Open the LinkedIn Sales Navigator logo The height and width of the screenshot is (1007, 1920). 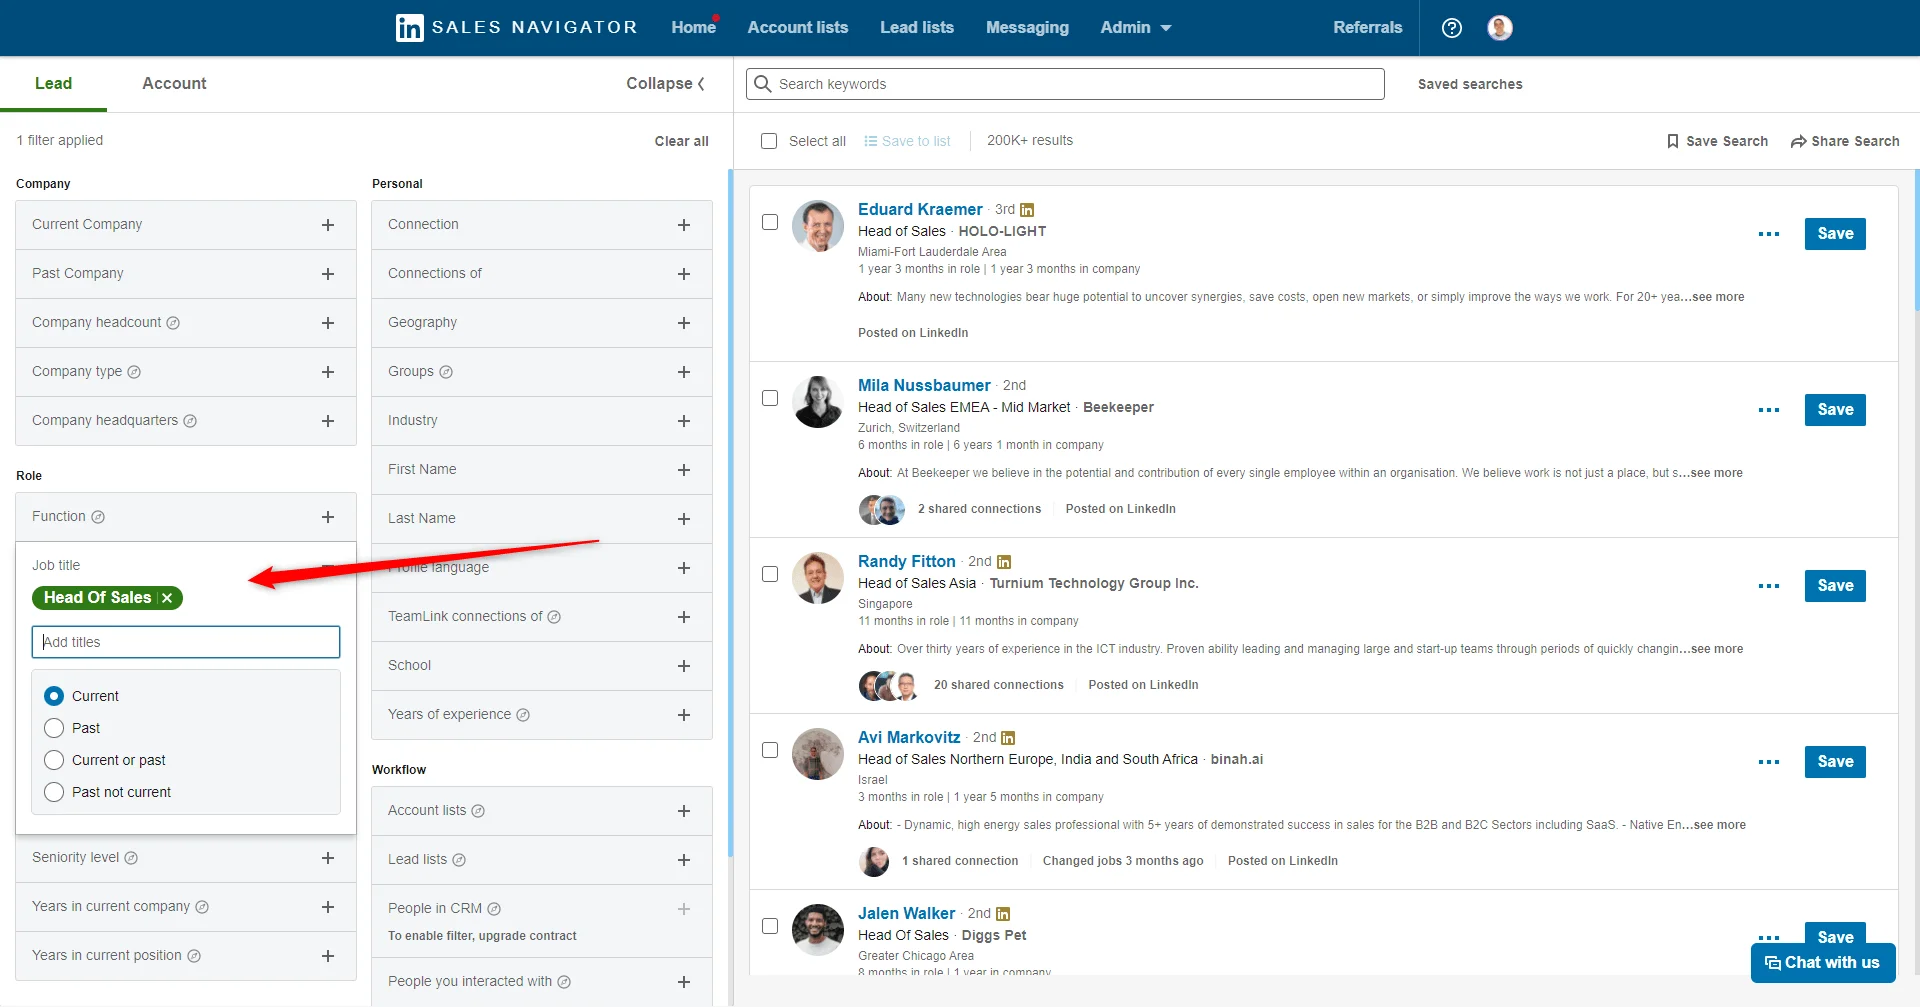516,27
